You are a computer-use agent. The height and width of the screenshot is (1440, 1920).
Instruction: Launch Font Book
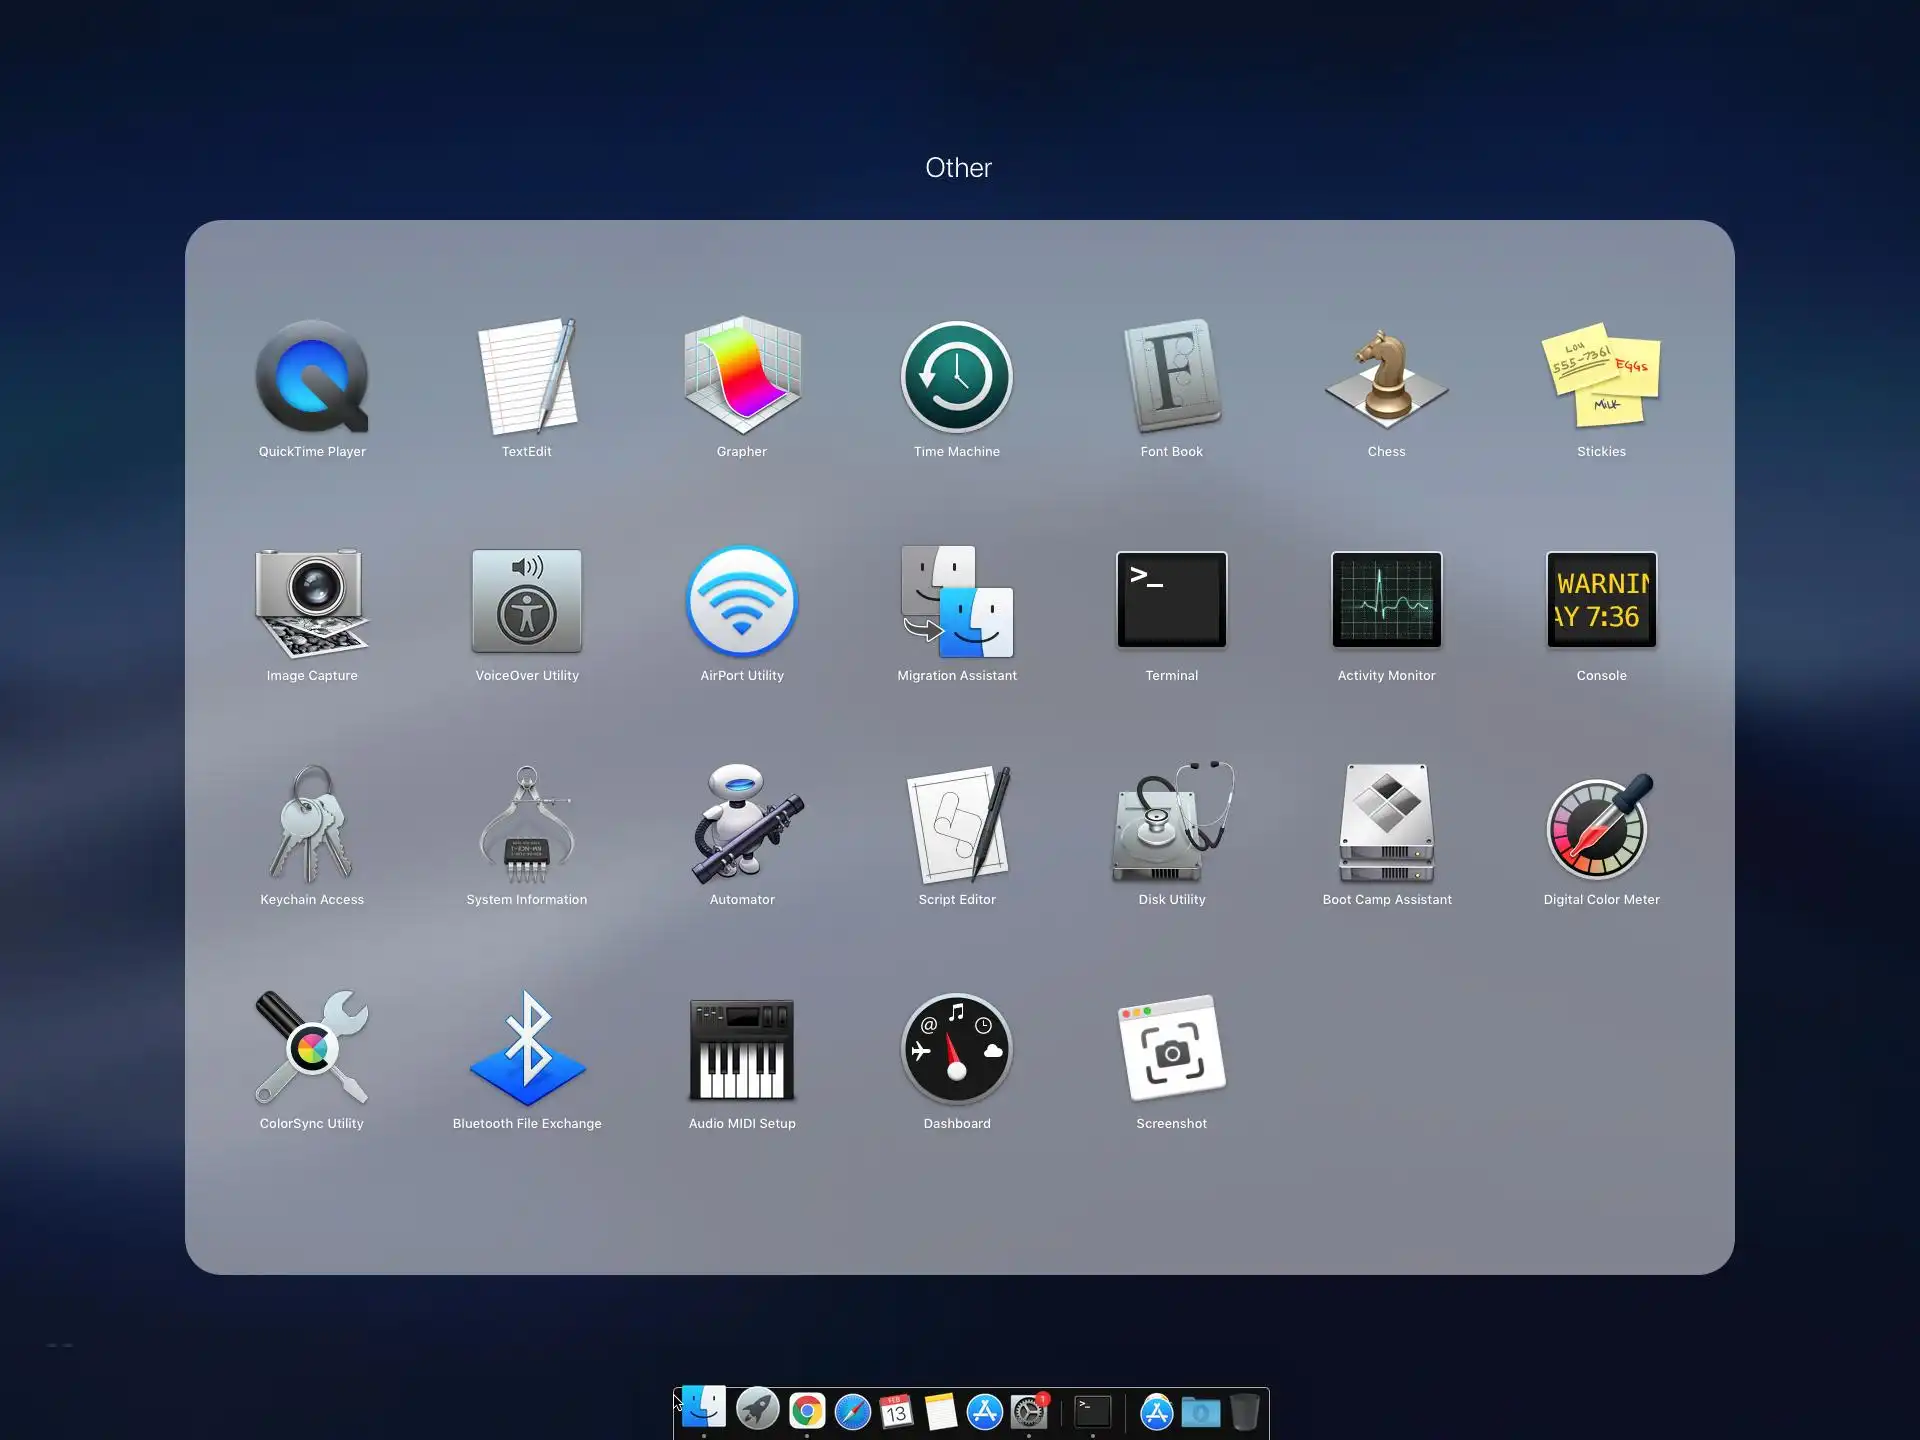click(1172, 378)
